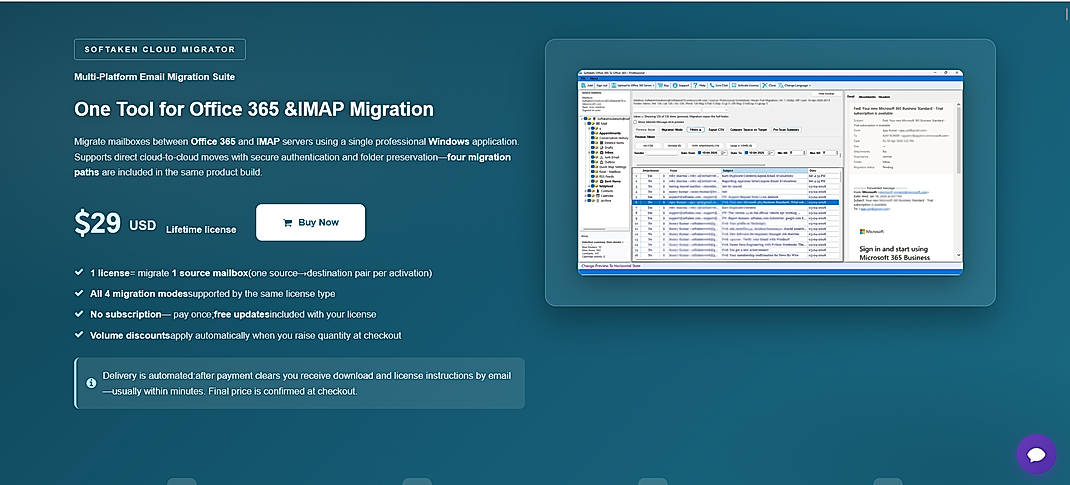Click the 'All 4 migration modes' line
The height and width of the screenshot is (485, 1070).
pyautogui.click(x=205, y=294)
